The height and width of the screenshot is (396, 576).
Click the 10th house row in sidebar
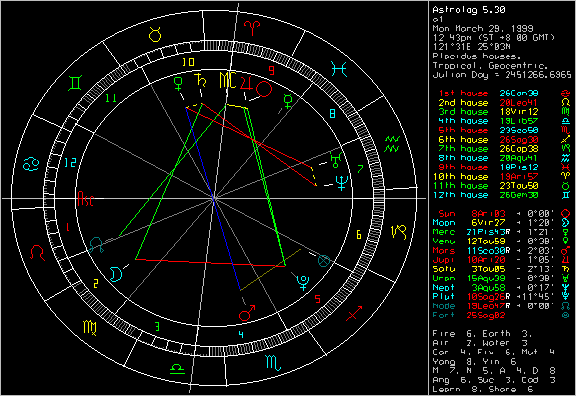coord(504,177)
